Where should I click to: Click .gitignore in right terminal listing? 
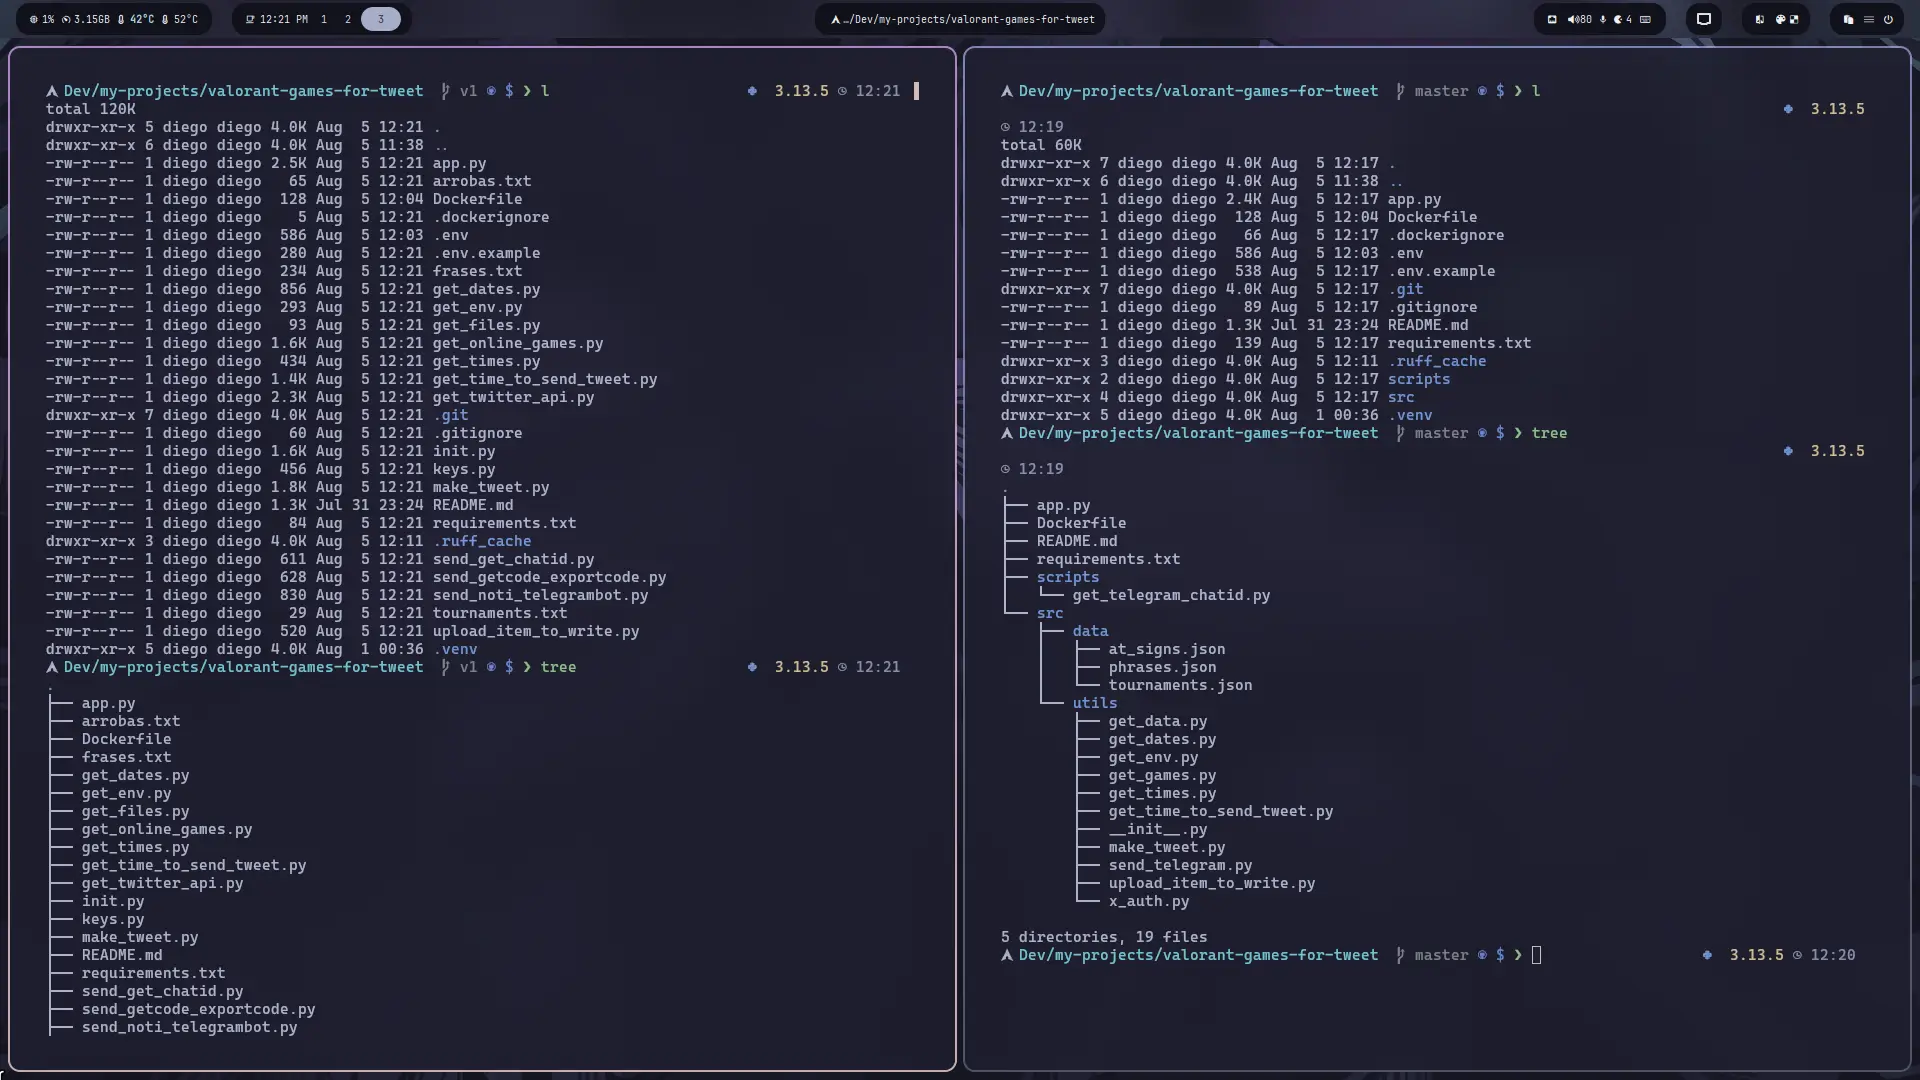tap(1433, 307)
